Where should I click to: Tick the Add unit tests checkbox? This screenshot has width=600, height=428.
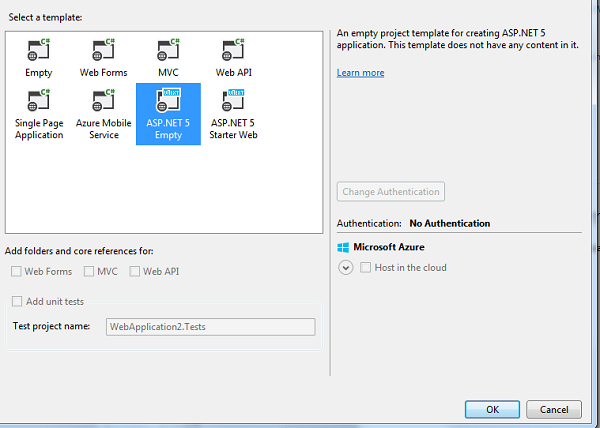(17, 301)
